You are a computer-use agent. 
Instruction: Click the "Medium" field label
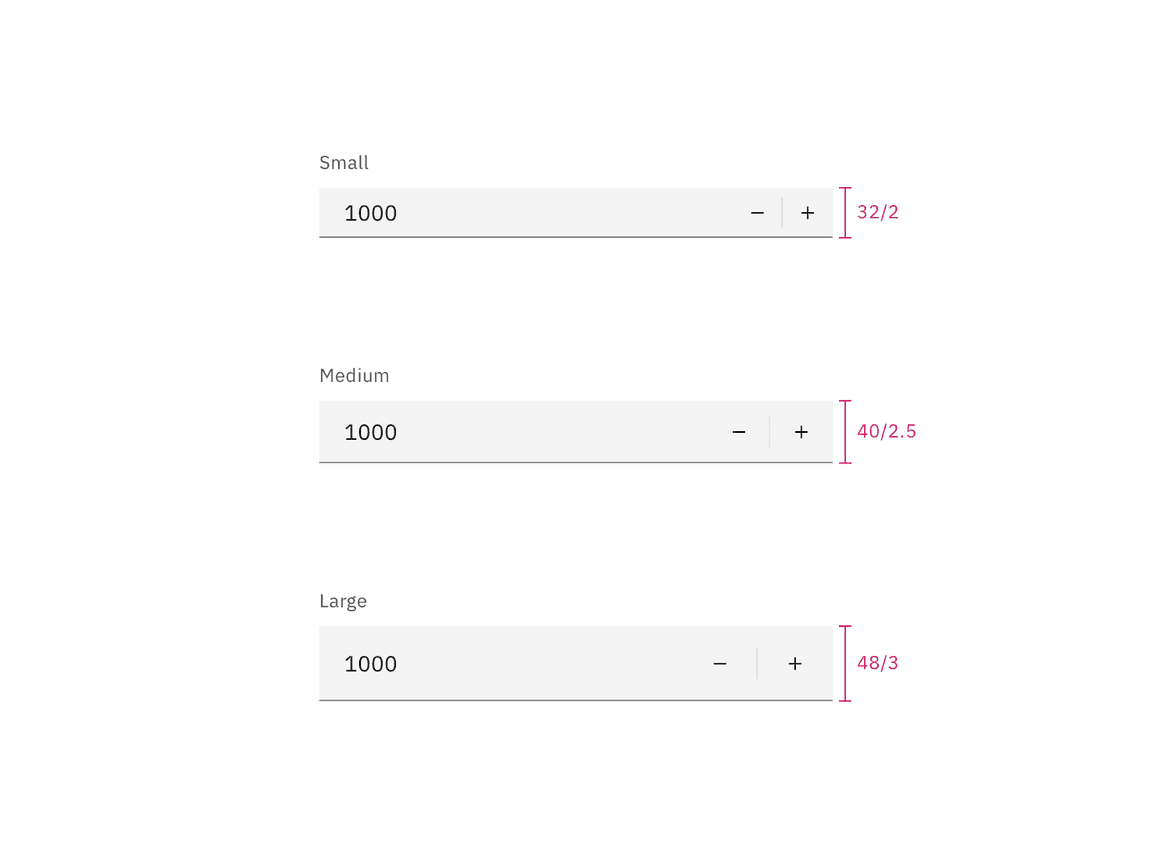coord(354,376)
